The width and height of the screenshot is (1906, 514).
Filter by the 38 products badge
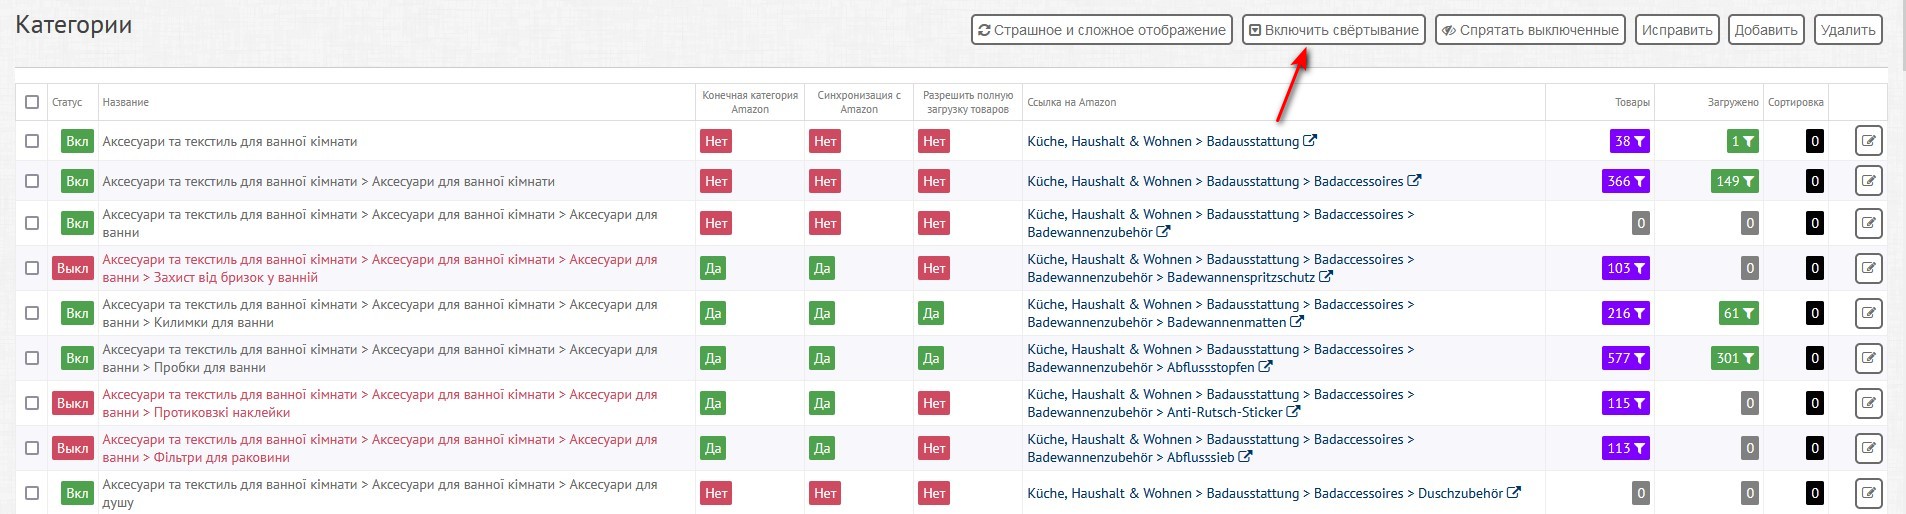1630,141
